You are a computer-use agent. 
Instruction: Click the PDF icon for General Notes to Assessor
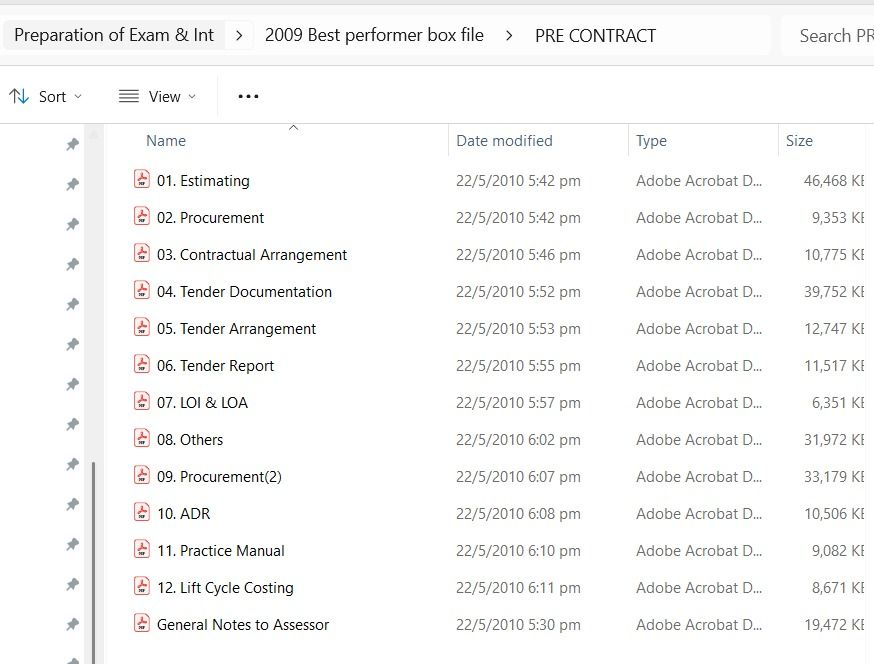[142, 623]
